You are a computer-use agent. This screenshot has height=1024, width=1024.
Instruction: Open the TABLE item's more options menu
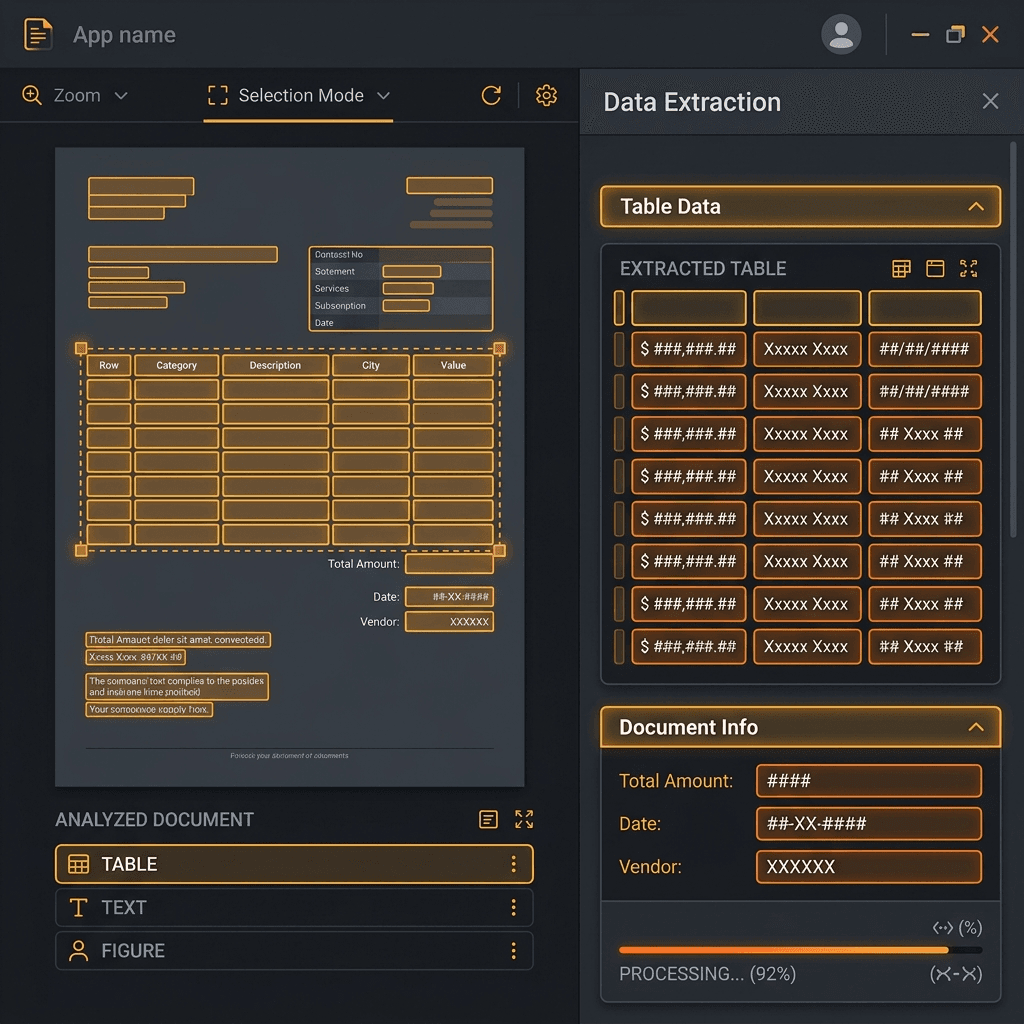(x=514, y=864)
